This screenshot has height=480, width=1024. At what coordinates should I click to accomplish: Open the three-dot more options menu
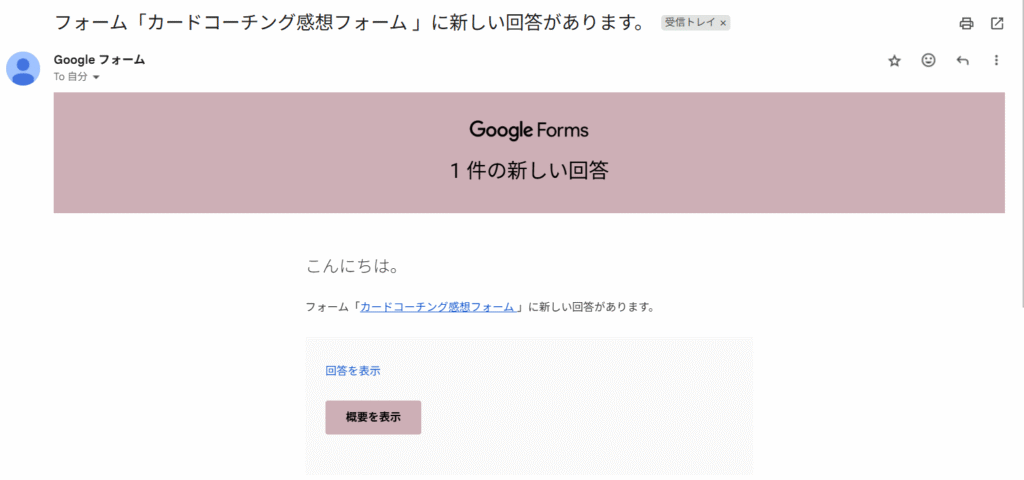click(996, 61)
